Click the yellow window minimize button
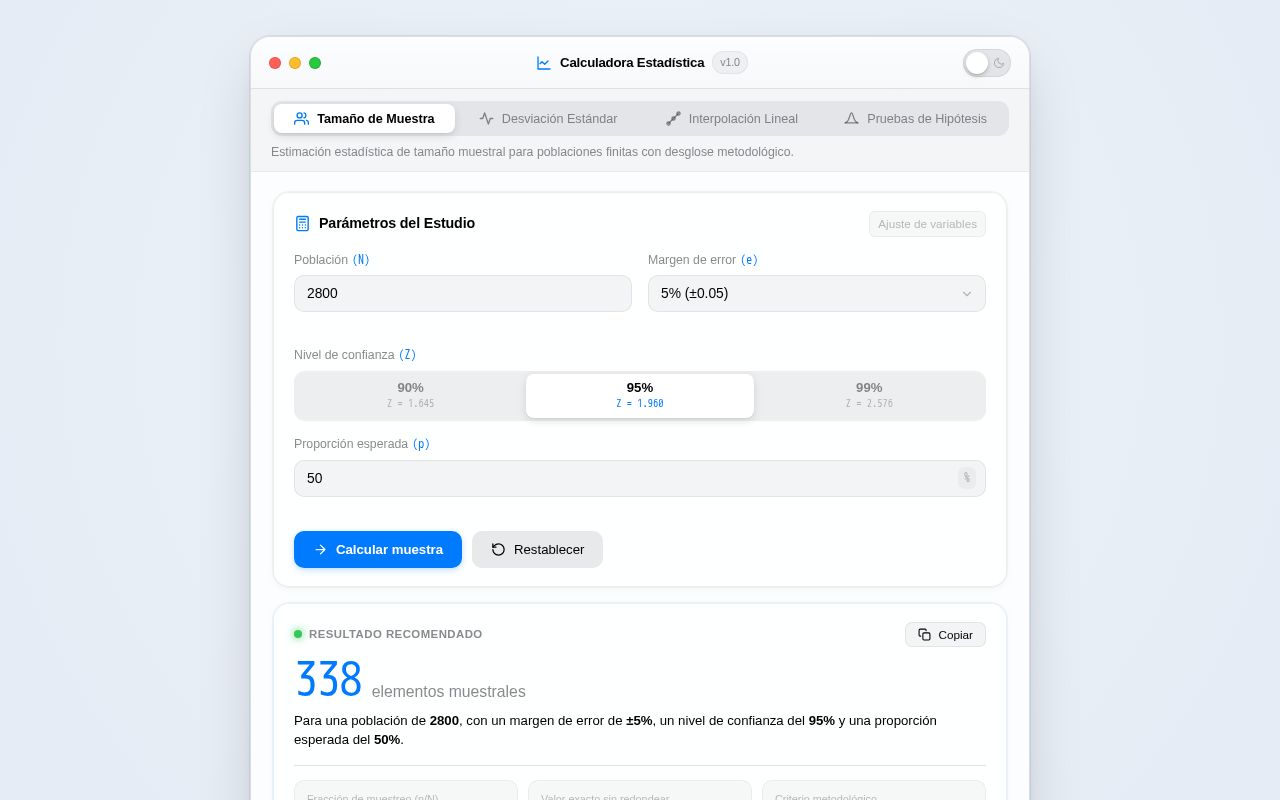1280x800 pixels. pos(295,63)
